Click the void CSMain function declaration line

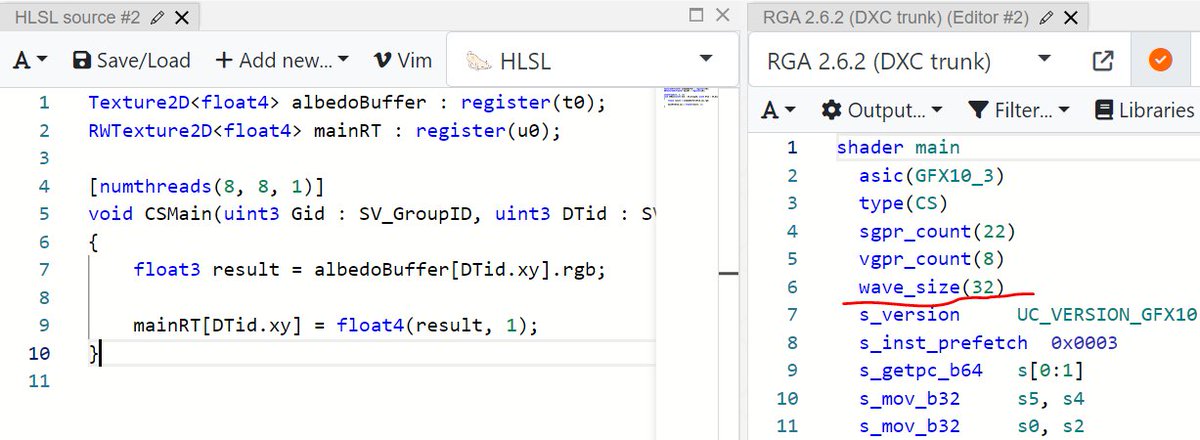(x=372, y=214)
